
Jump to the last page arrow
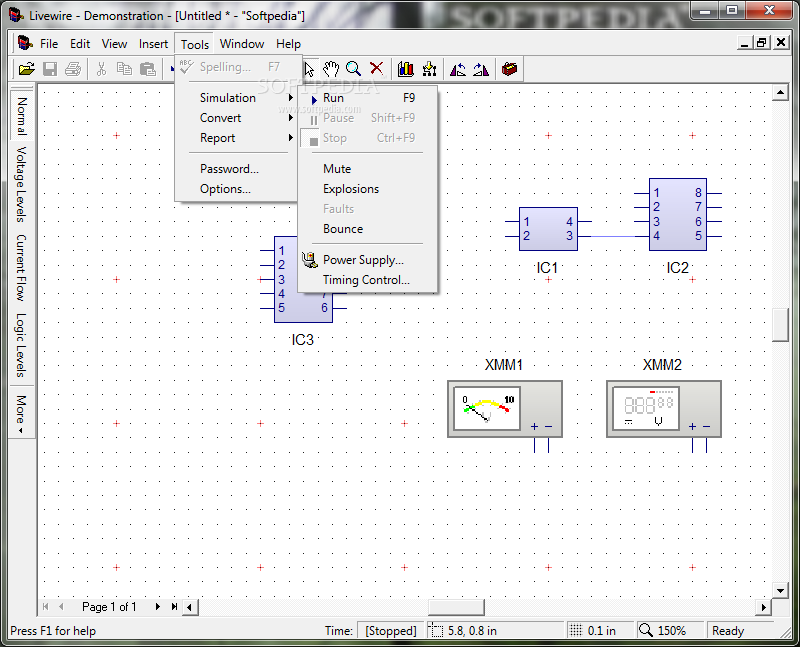coord(174,607)
